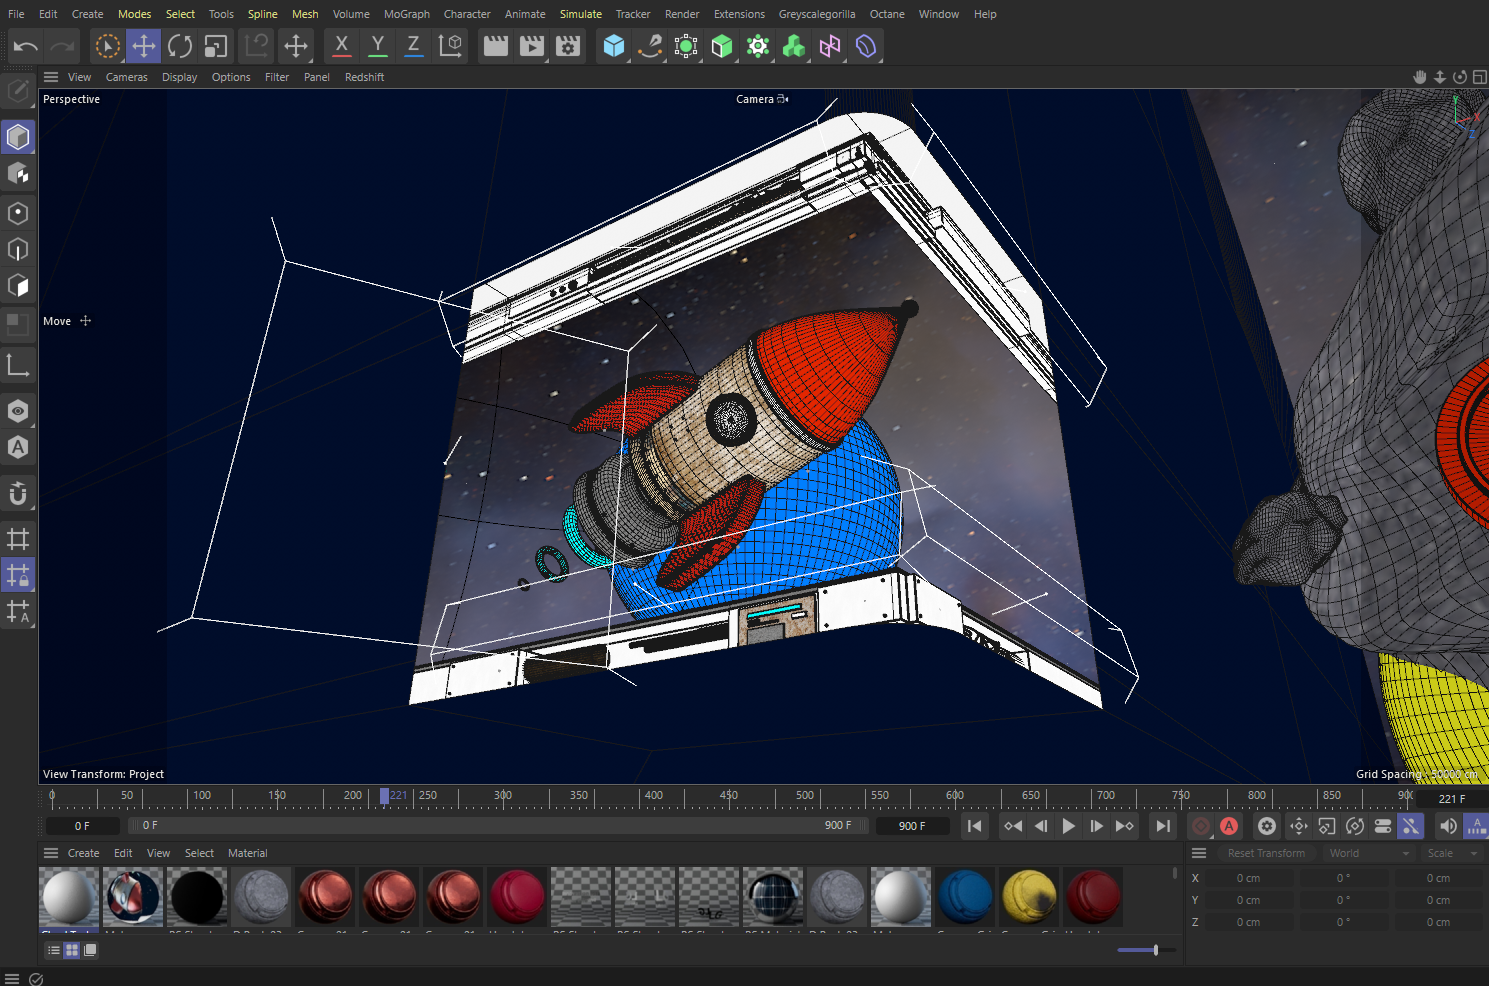This screenshot has width=1489, height=986.
Task: Toggle the Workplane grid icon
Action: [18, 539]
